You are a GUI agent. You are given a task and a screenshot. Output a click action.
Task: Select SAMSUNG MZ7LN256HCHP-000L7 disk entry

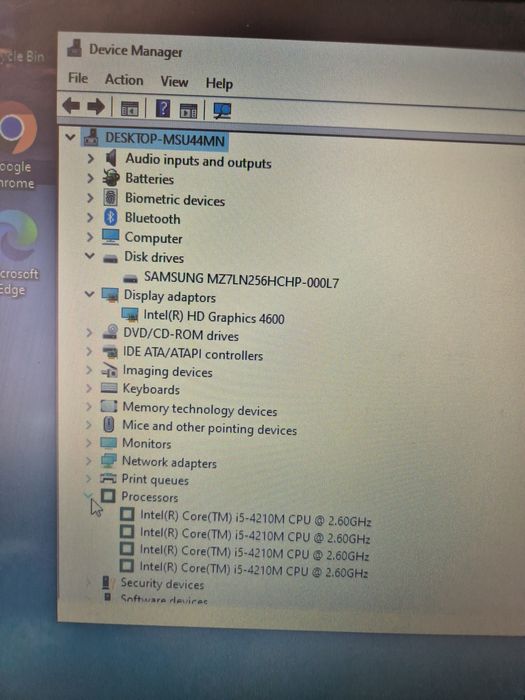pyautogui.click(x=241, y=280)
